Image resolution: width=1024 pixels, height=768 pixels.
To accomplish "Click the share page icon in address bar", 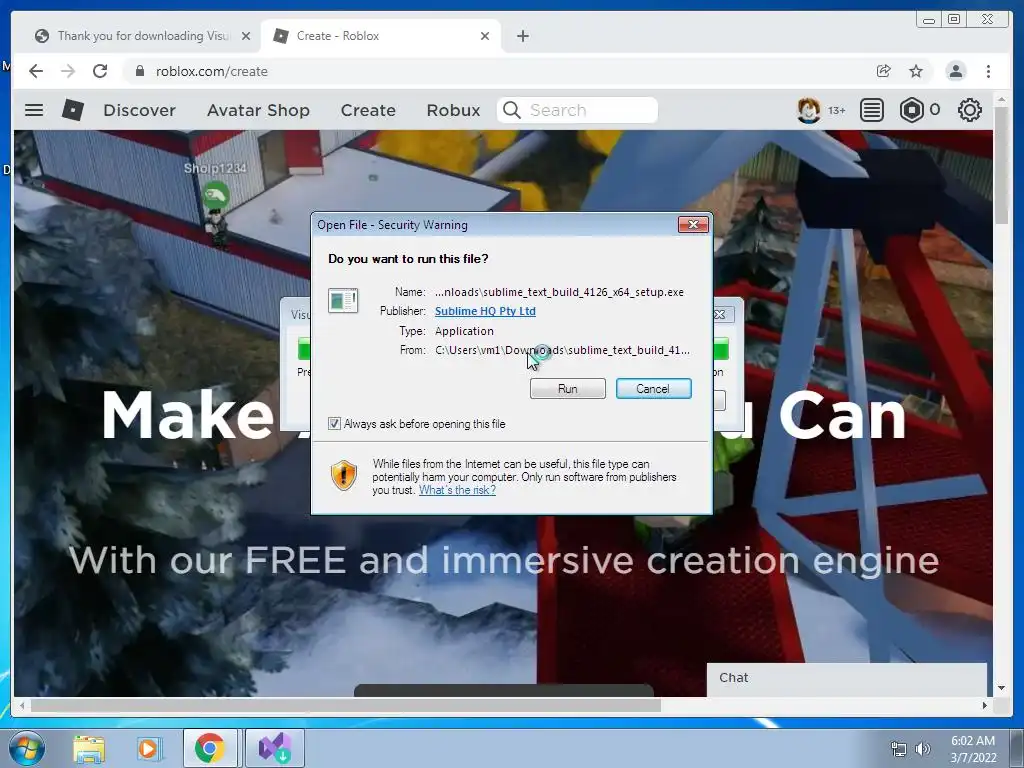I will pos(884,71).
